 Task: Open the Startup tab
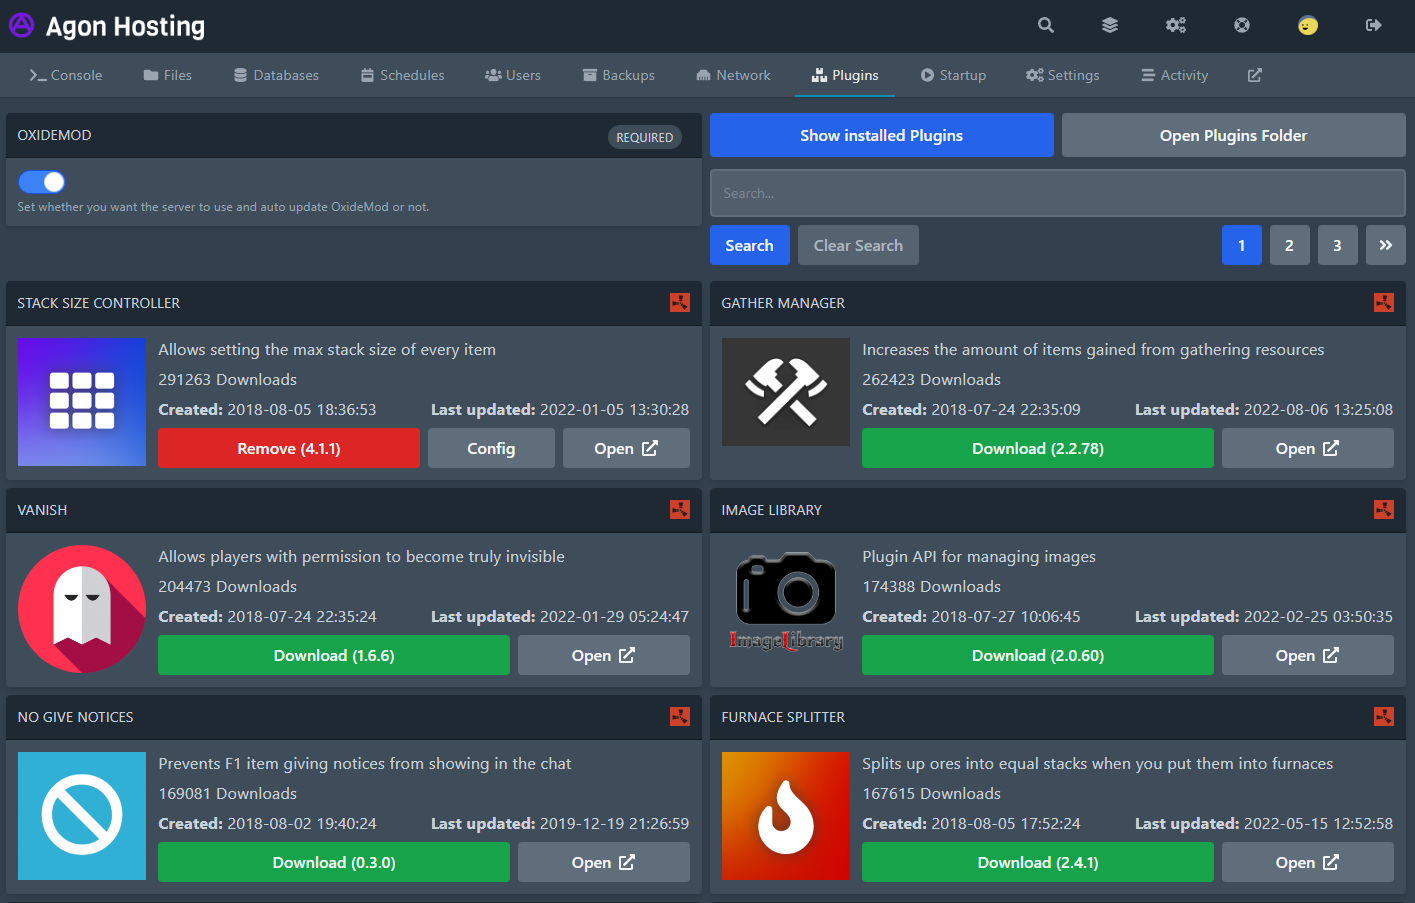coord(954,75)
